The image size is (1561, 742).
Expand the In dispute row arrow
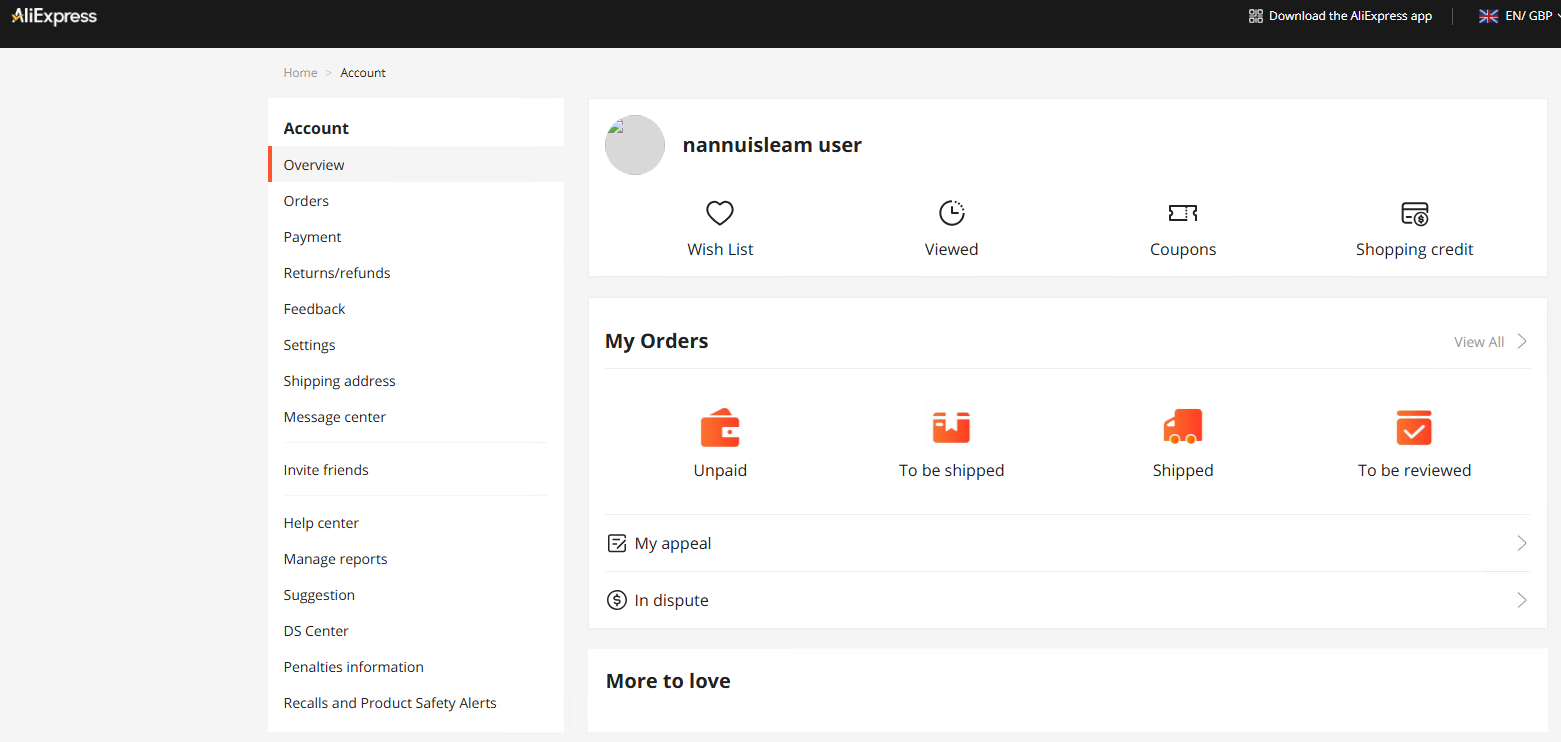tap(1521, 601)
